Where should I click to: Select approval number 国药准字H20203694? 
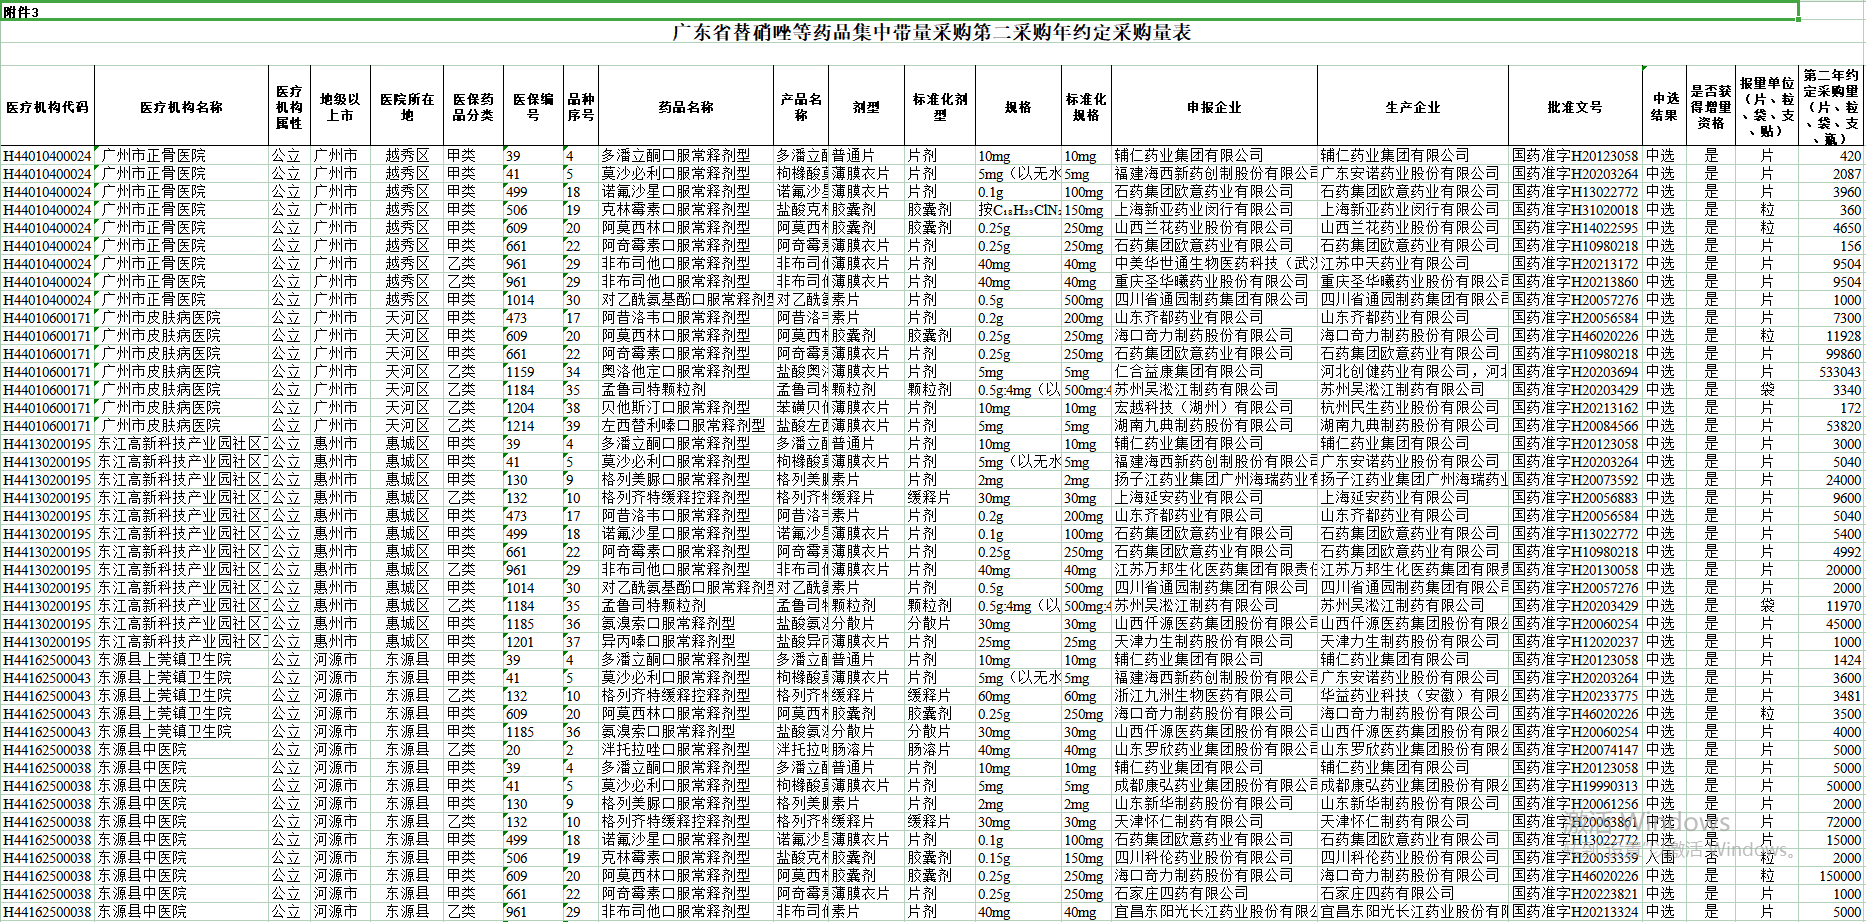point(1575,372)
